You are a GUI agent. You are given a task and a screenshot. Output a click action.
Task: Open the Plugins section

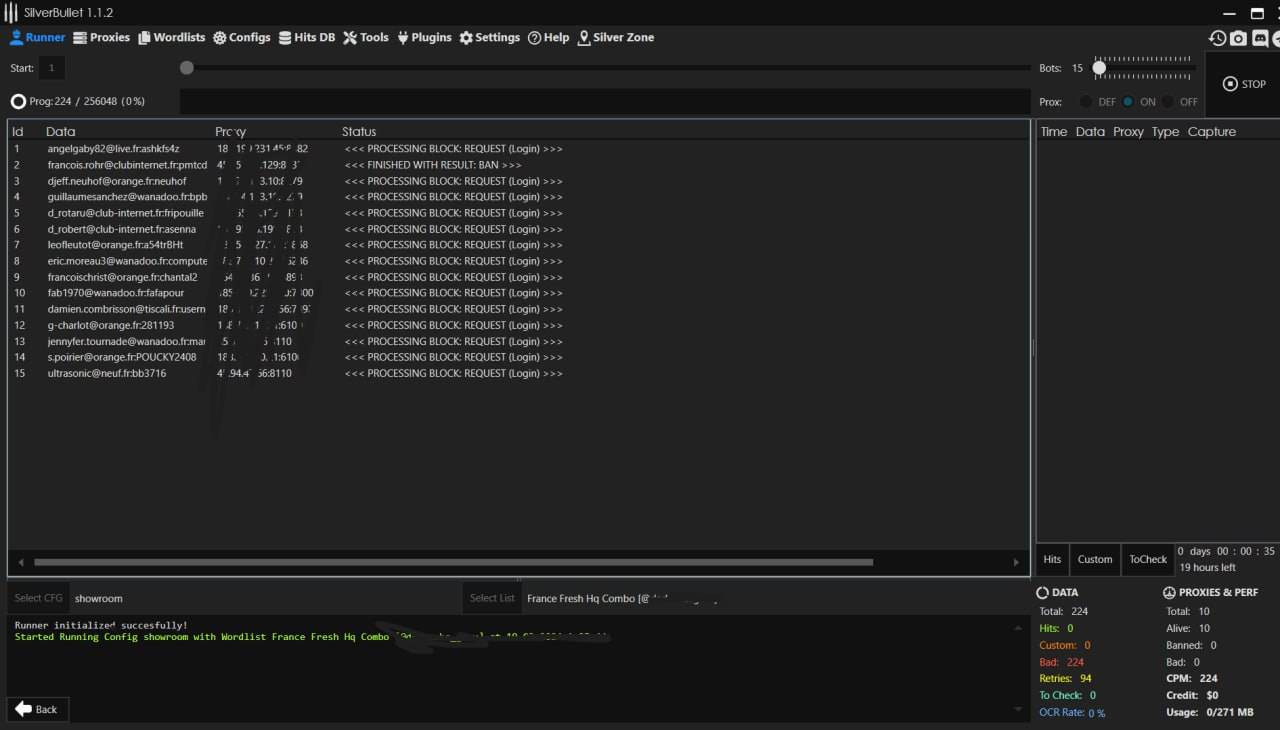click(424, 38)
